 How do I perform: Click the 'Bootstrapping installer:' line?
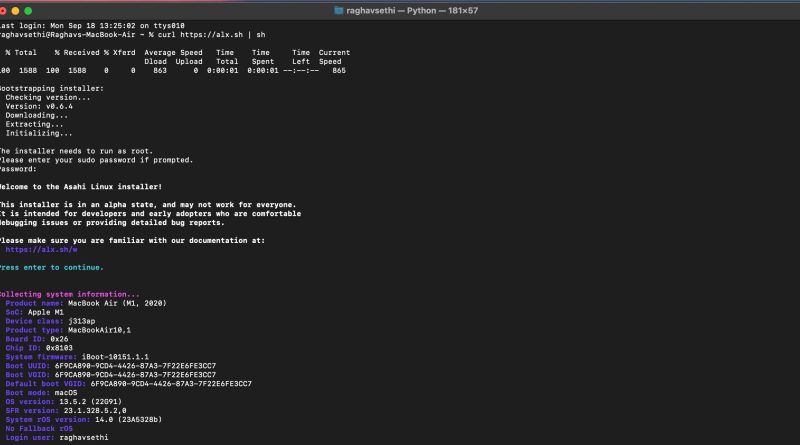(52, 88)
